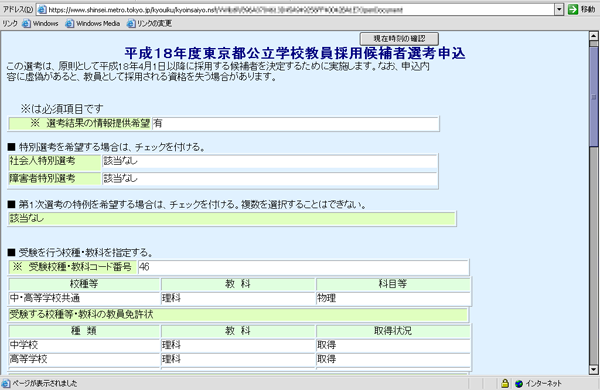Click the code number field showing 46

coord(303,267)
